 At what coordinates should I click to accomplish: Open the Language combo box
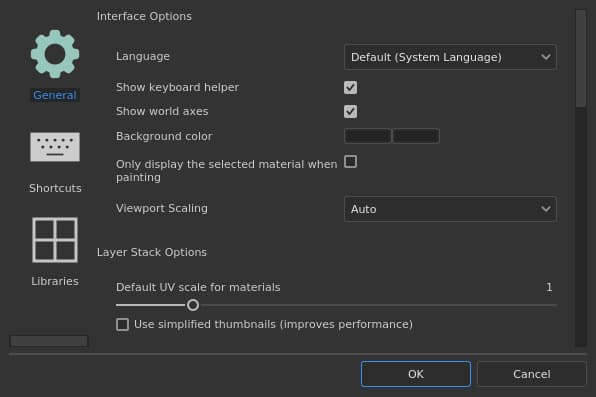point(450,57)
